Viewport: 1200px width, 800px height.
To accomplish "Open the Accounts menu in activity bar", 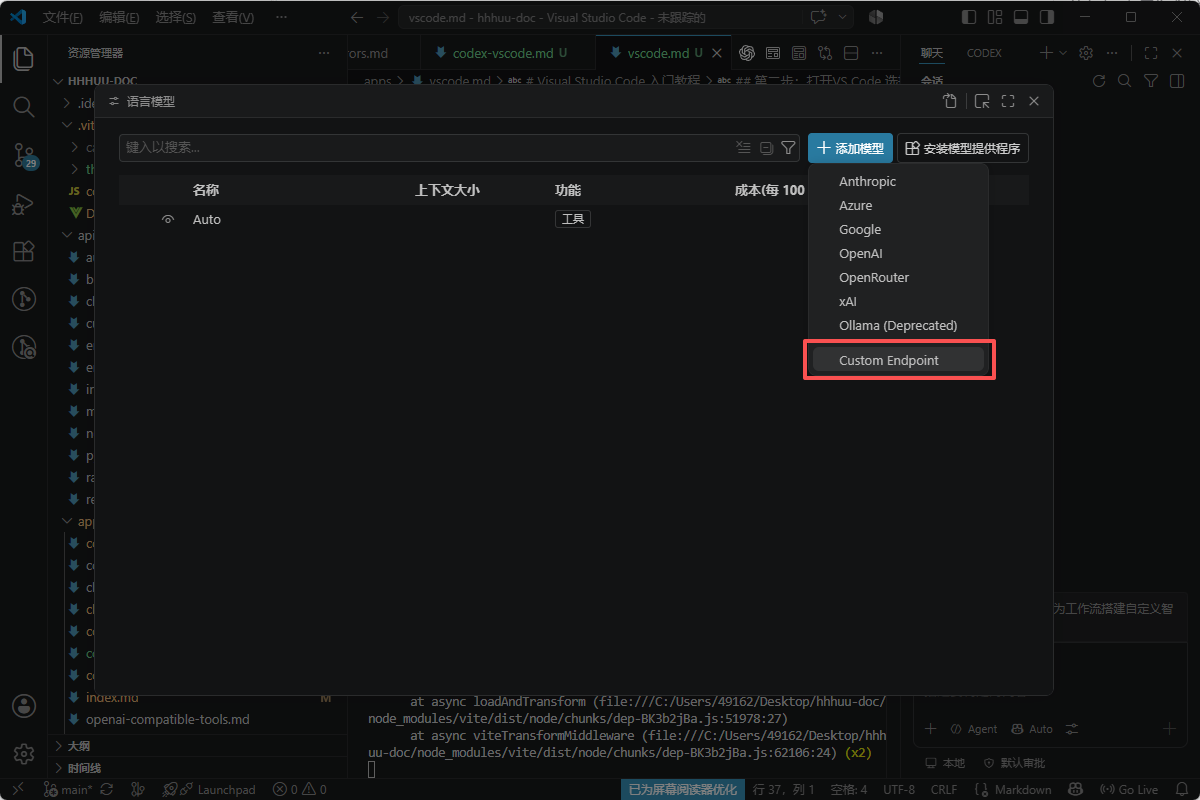I will coord(23,706).
